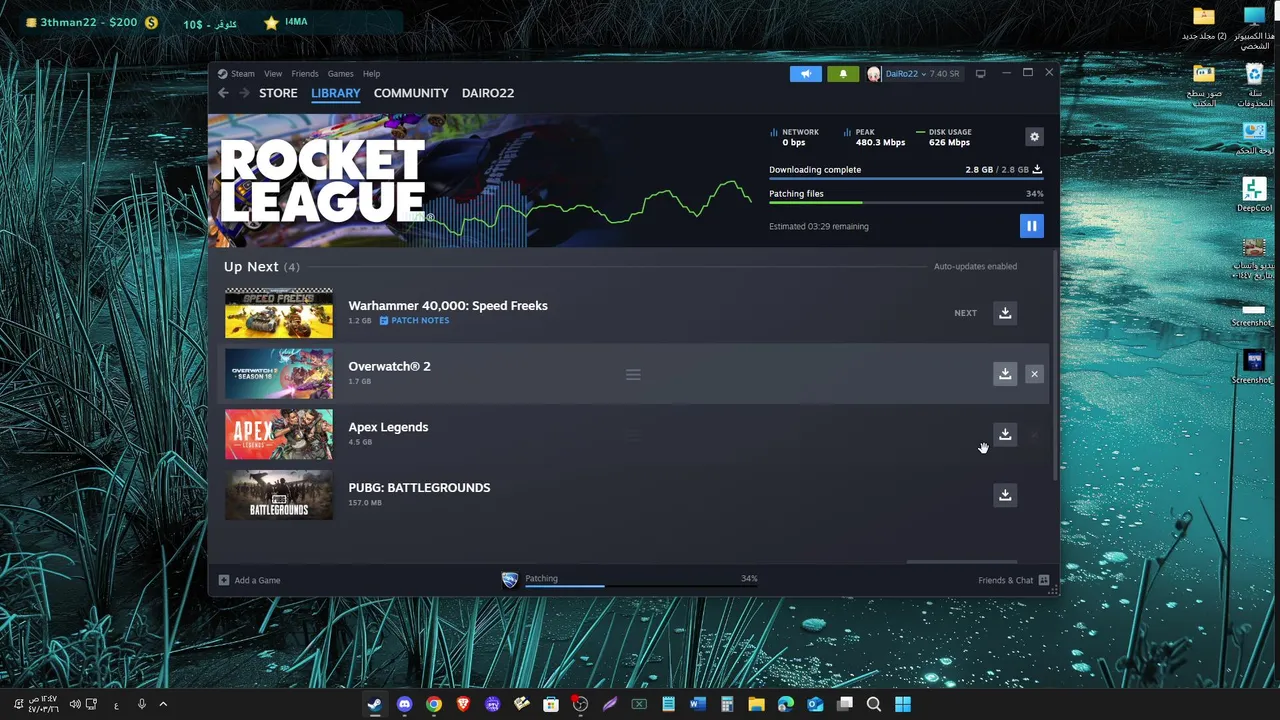Open Brave browser from the taskbar
Viewport: 1280px width, 720px height.
[x=463, y=704]
